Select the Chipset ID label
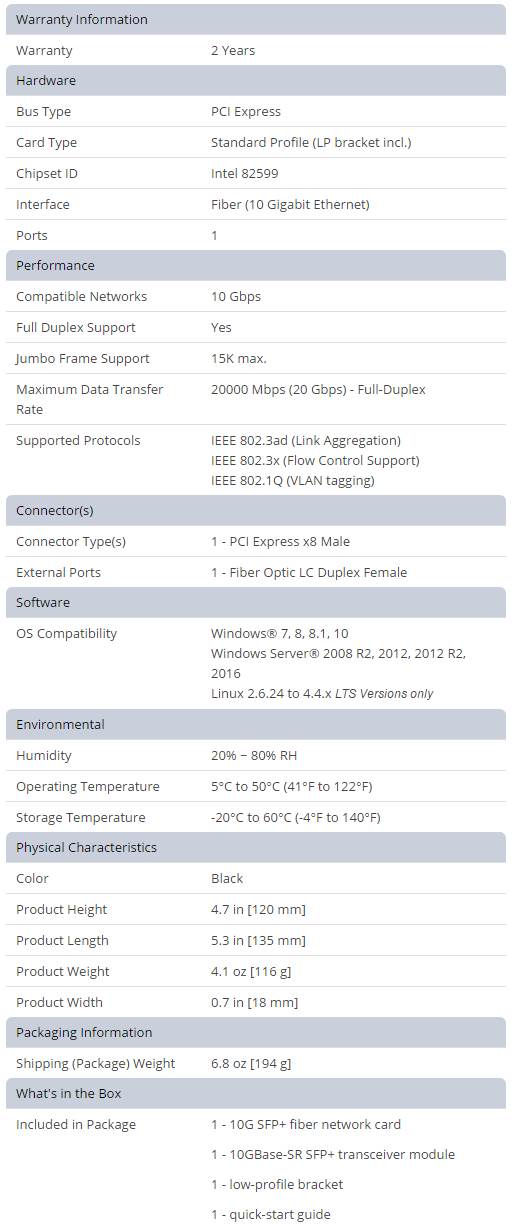This screenshot has width=513, height=1226. click(47, 173)
